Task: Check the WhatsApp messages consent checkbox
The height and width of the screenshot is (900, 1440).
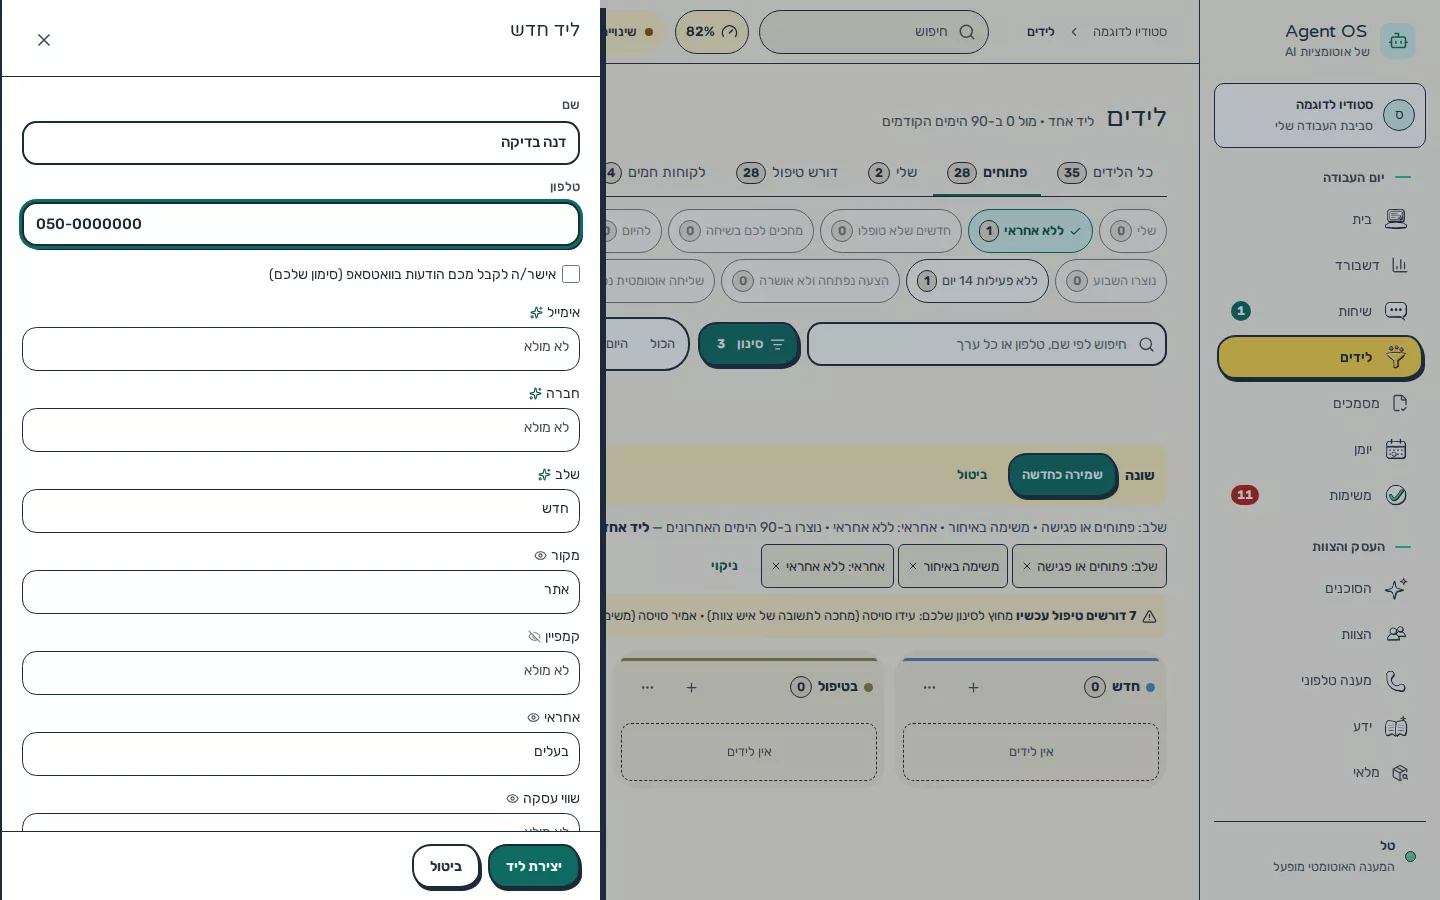Action: pyautogui.click(x=571, y=274)
